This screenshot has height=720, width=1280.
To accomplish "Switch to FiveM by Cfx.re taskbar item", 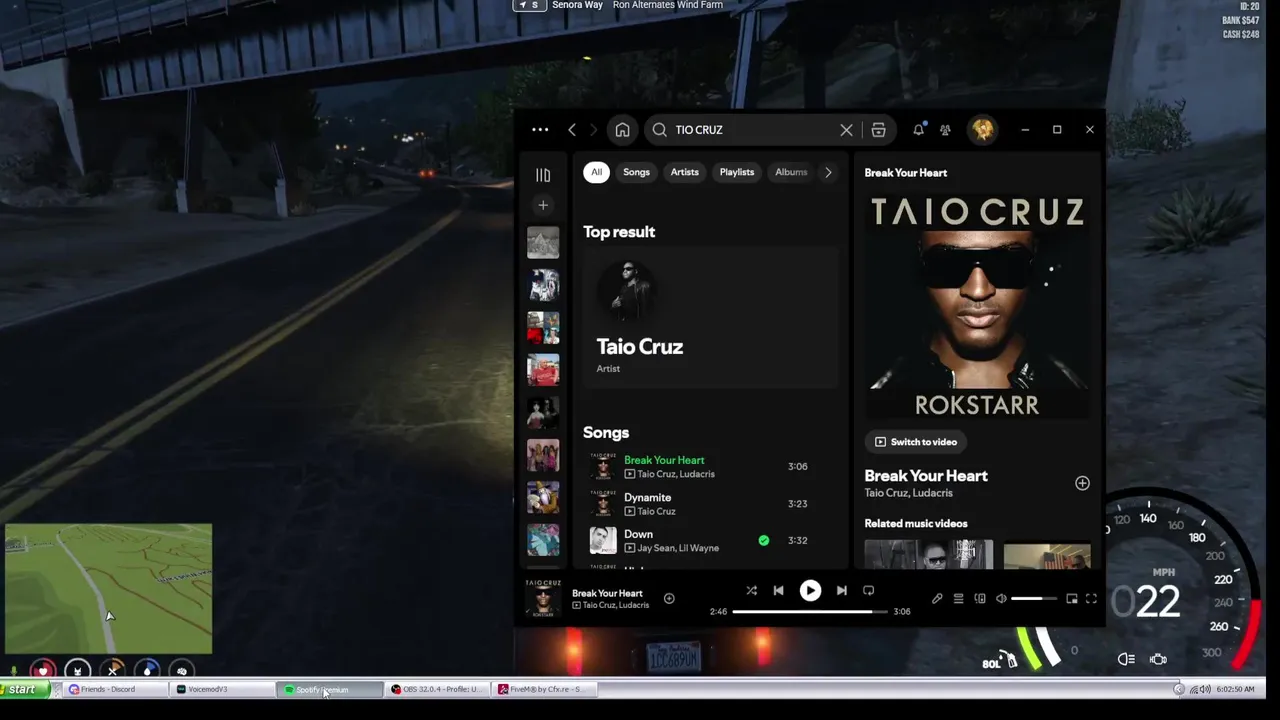I will (545, 689).
